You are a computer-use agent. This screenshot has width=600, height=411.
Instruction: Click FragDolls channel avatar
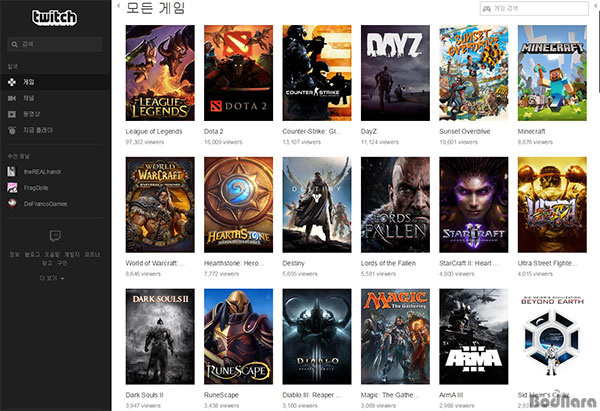tap(12, 188)
